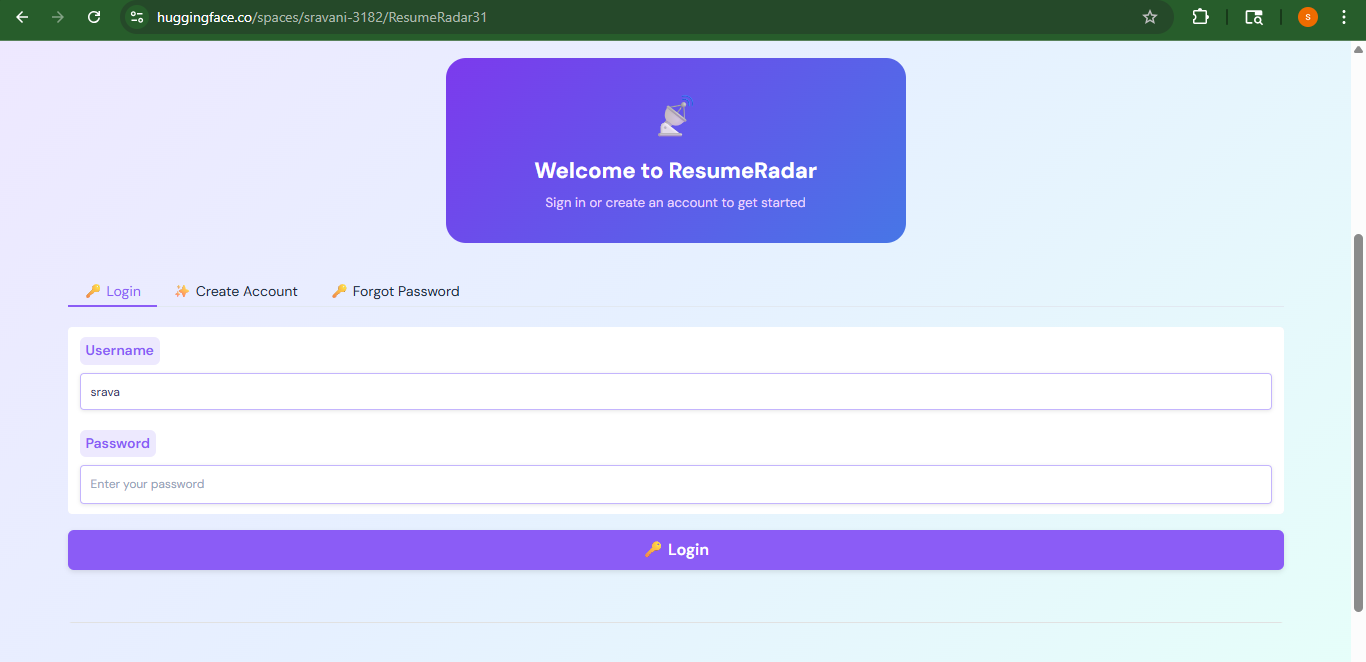Go back using the browser arrow
Image resolution: width=1366 pixels, height=662 pixels.
(22, 16)
